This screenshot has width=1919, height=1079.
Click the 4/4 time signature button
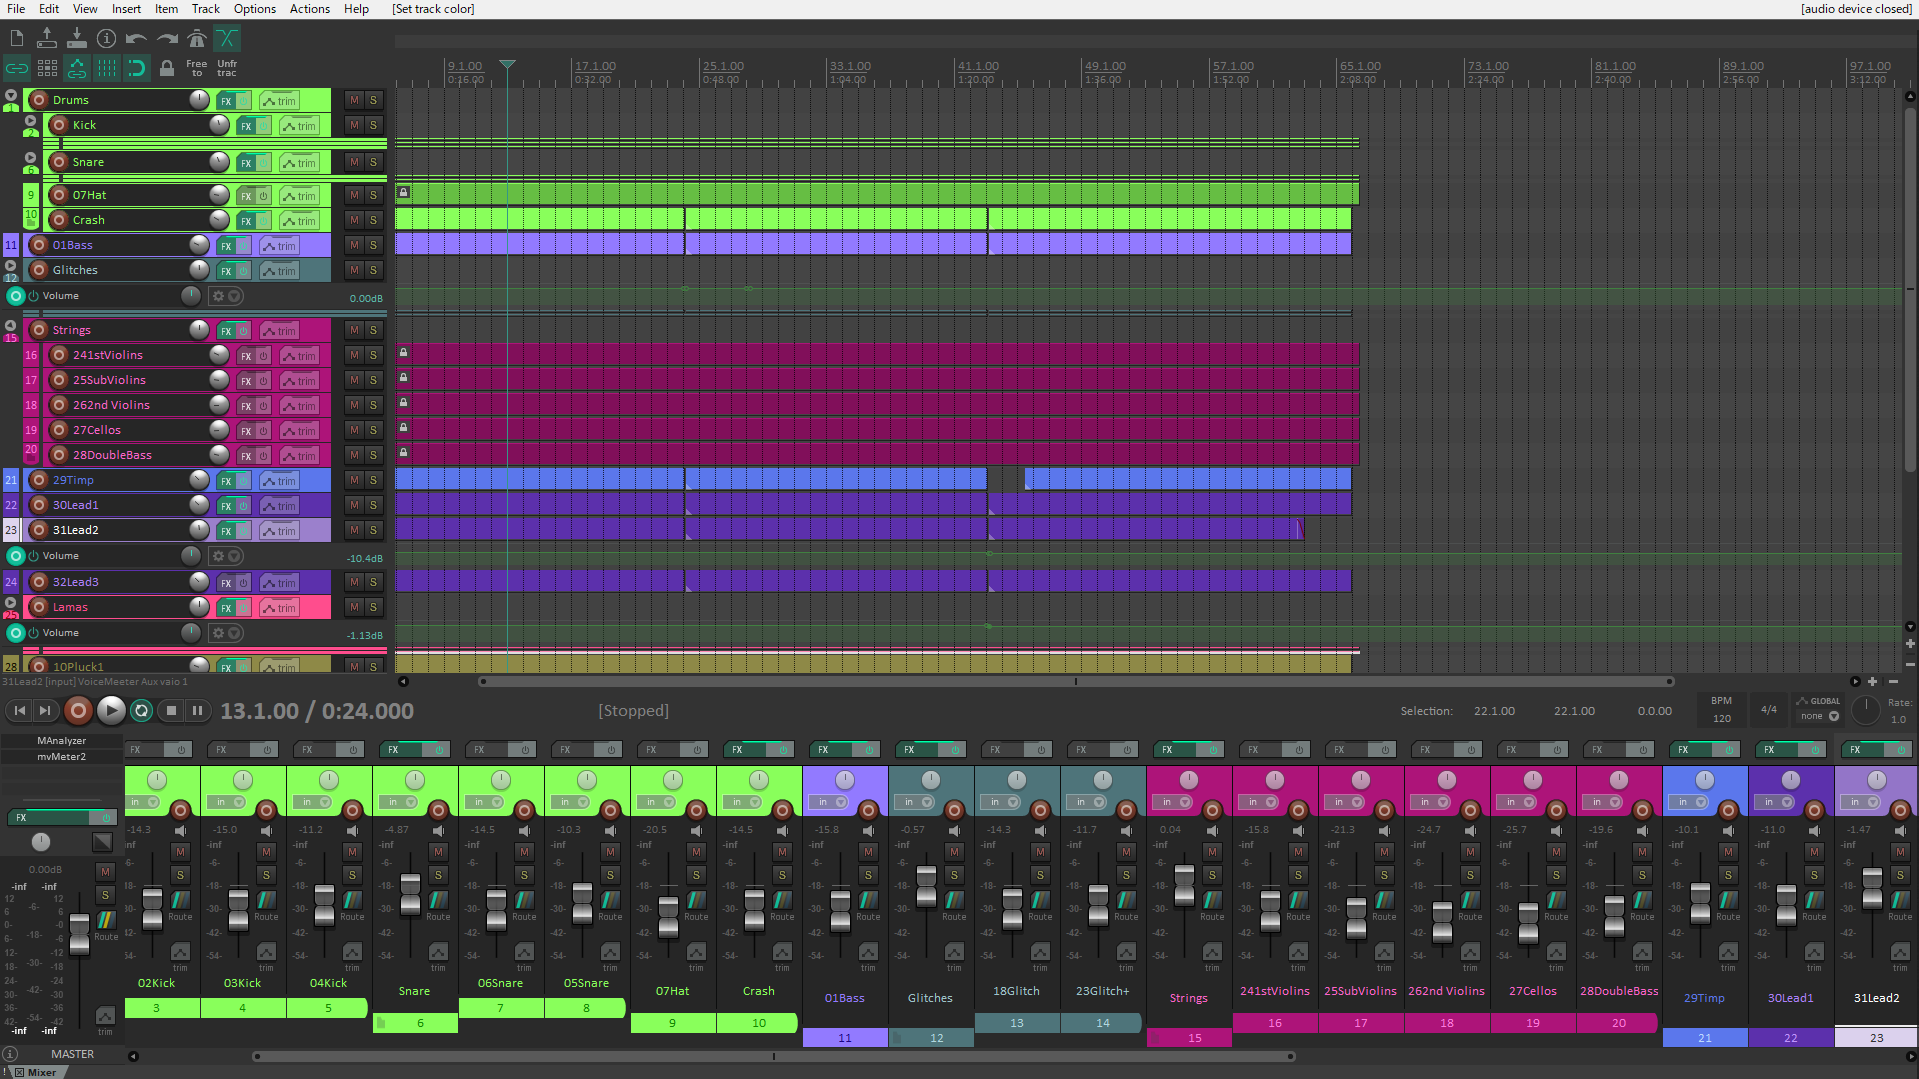tap(1768, 710)
